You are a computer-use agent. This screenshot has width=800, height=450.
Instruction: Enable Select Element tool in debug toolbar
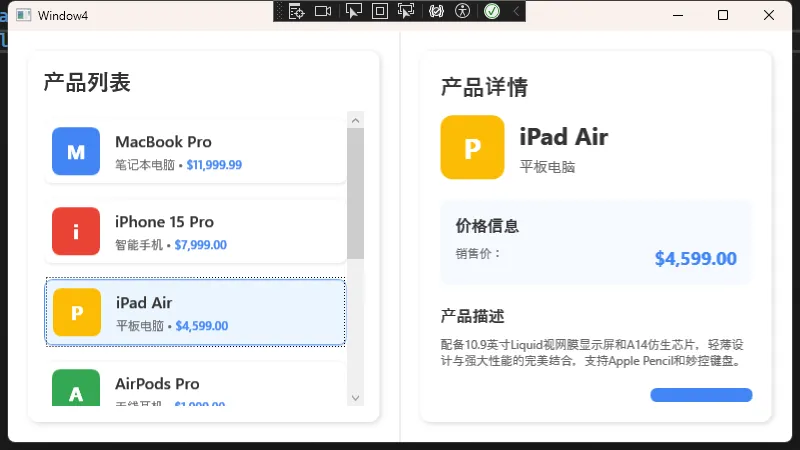(x=352, y=11)
